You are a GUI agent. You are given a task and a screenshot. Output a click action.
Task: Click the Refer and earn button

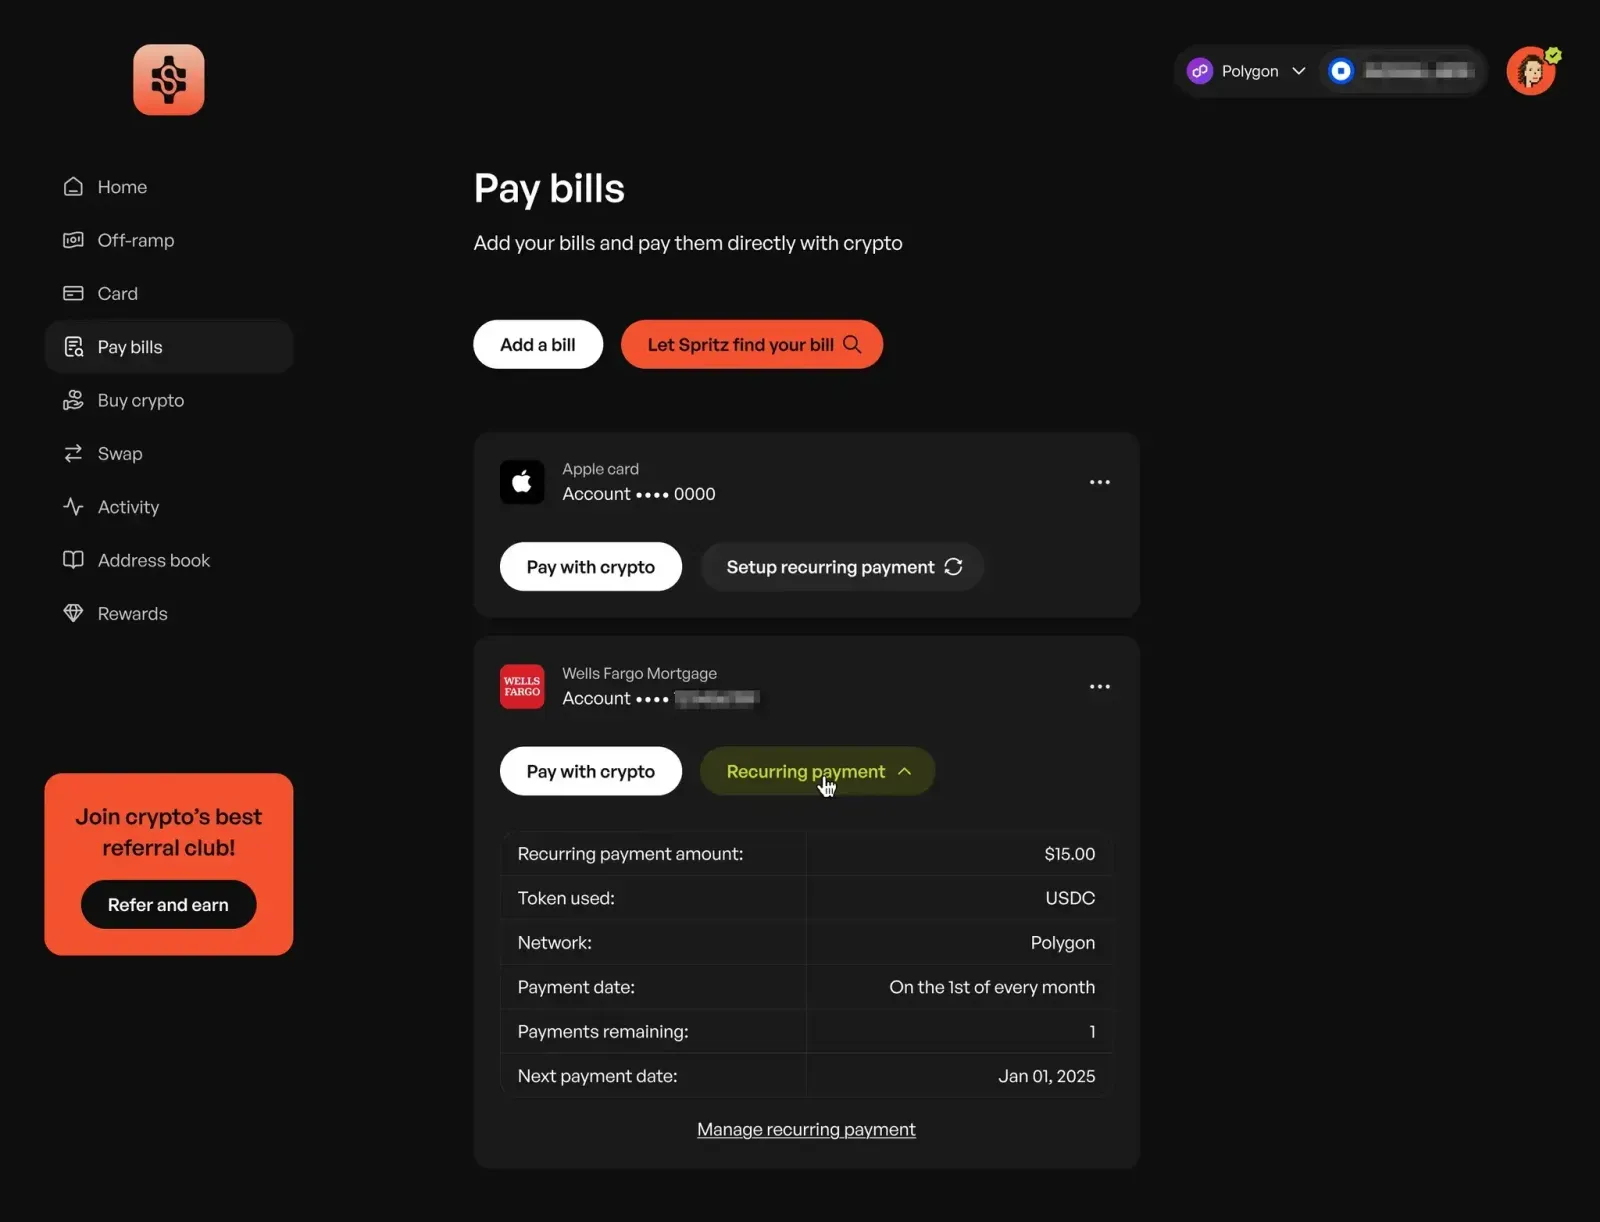pyautogui.click(x=168, y=904)
